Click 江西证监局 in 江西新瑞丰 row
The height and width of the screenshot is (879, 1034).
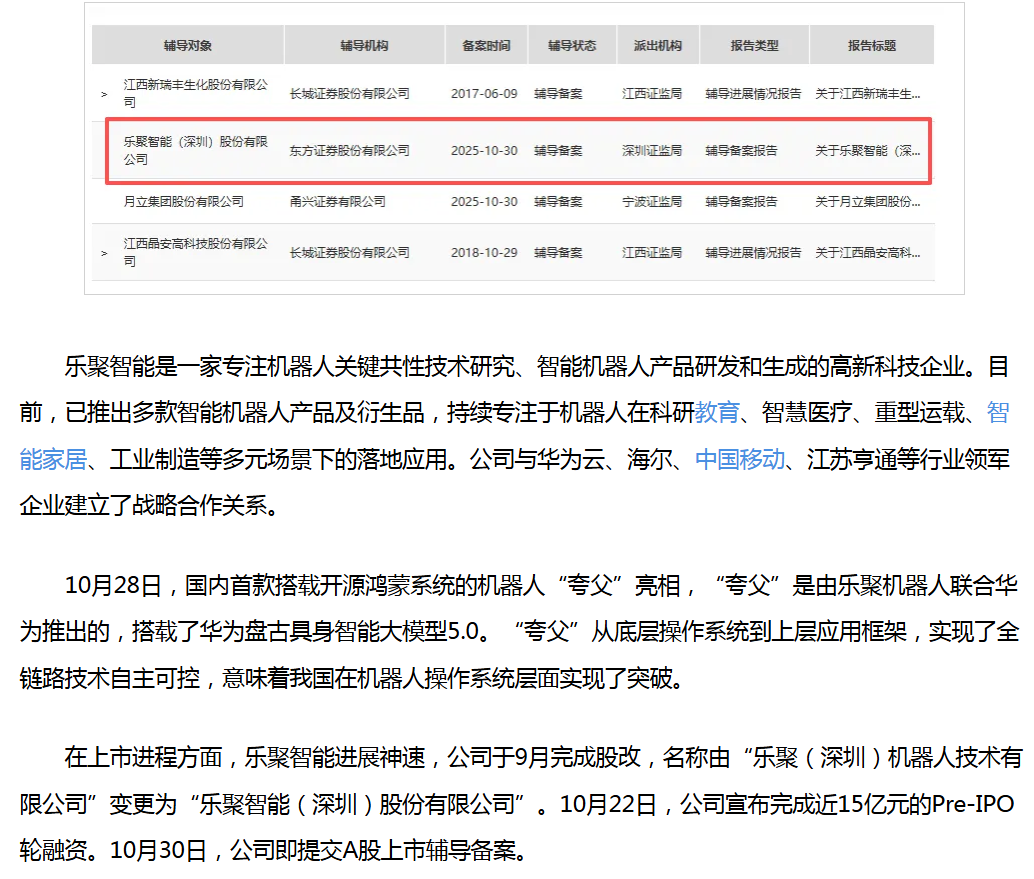pyautogui.click(x=652, y=94)
